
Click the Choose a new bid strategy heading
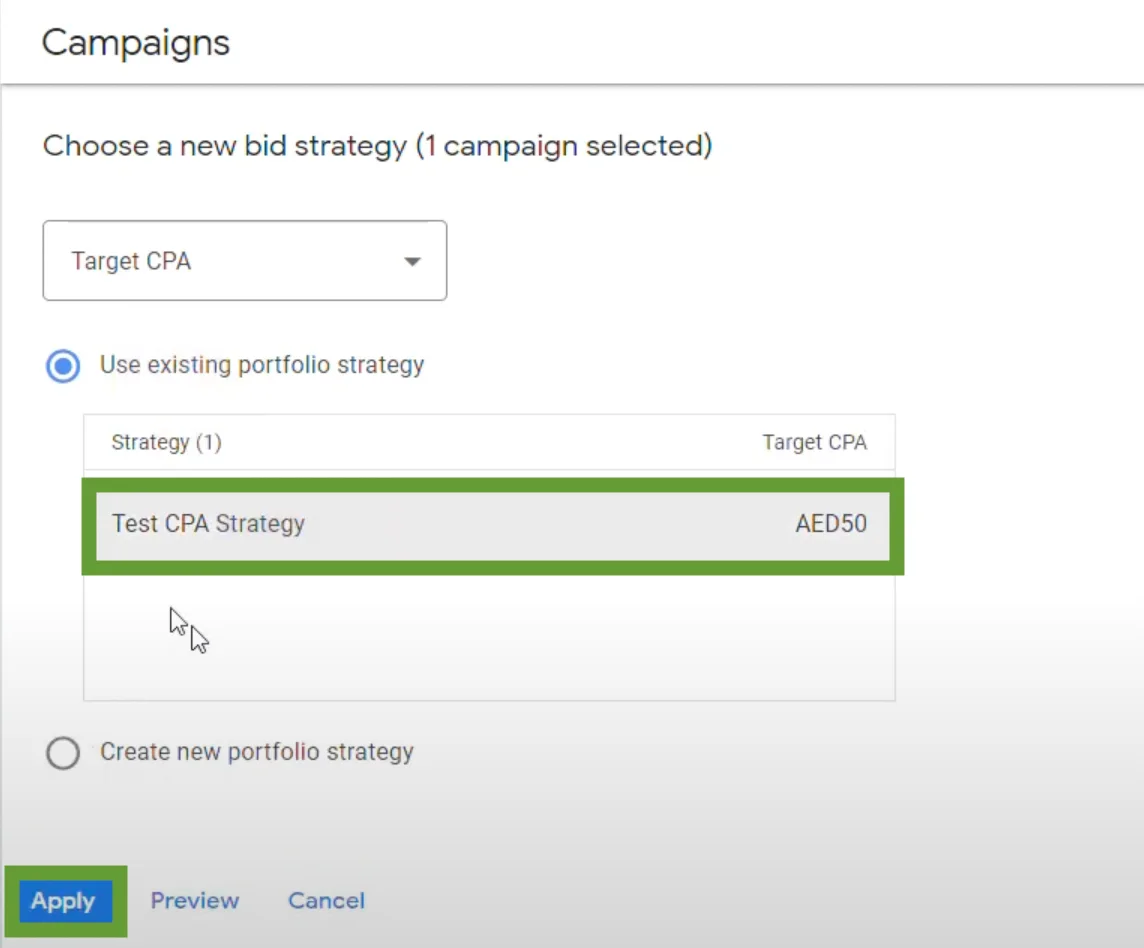point(377,146)
